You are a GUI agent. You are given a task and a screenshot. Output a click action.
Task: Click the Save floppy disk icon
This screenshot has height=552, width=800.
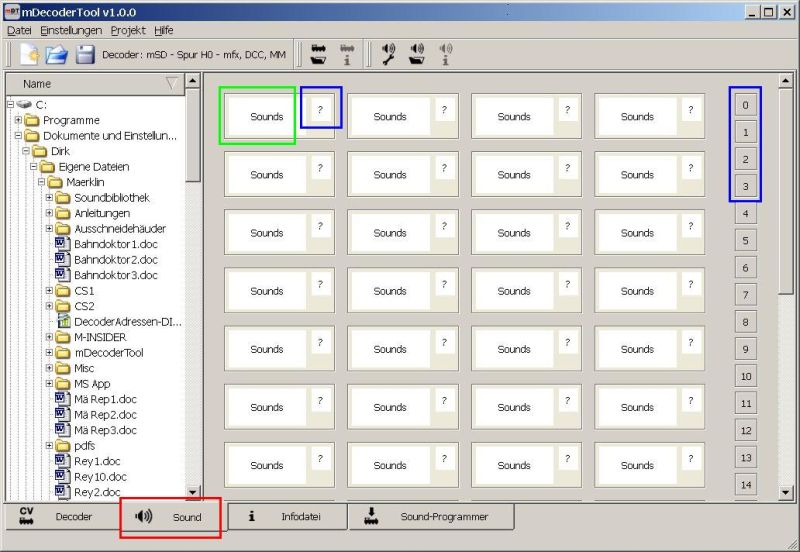click(x=85, y=54)
